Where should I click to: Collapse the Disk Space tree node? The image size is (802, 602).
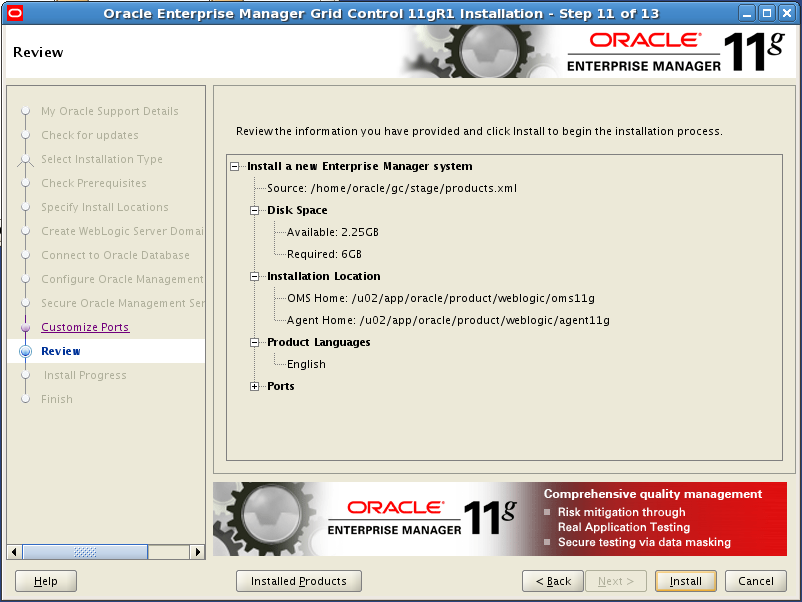coord(254,210)
